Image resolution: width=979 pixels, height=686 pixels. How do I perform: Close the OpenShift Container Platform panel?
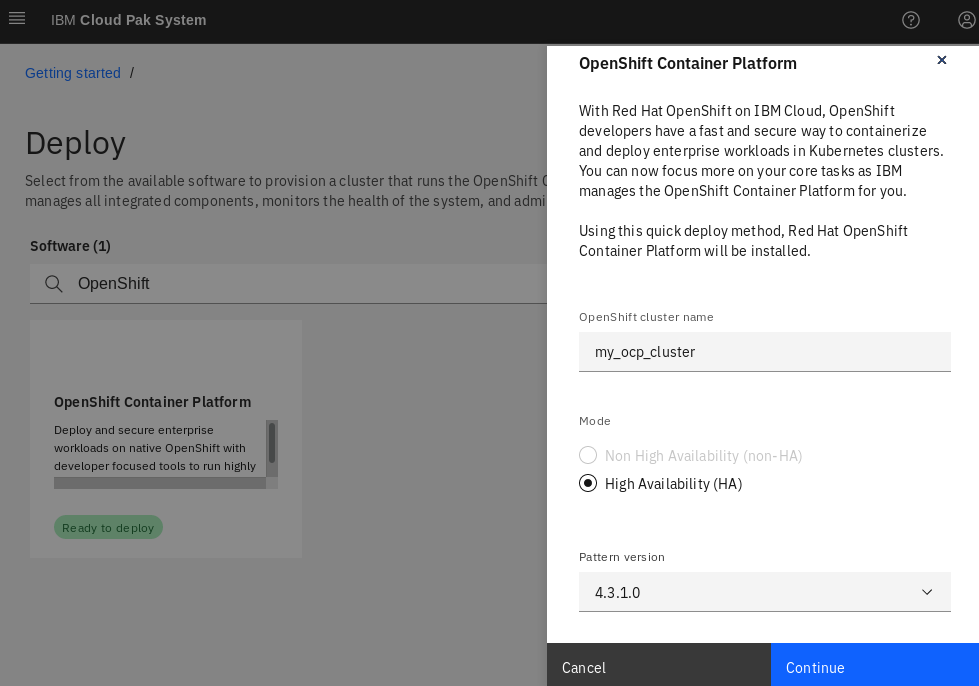click(942, 60)
